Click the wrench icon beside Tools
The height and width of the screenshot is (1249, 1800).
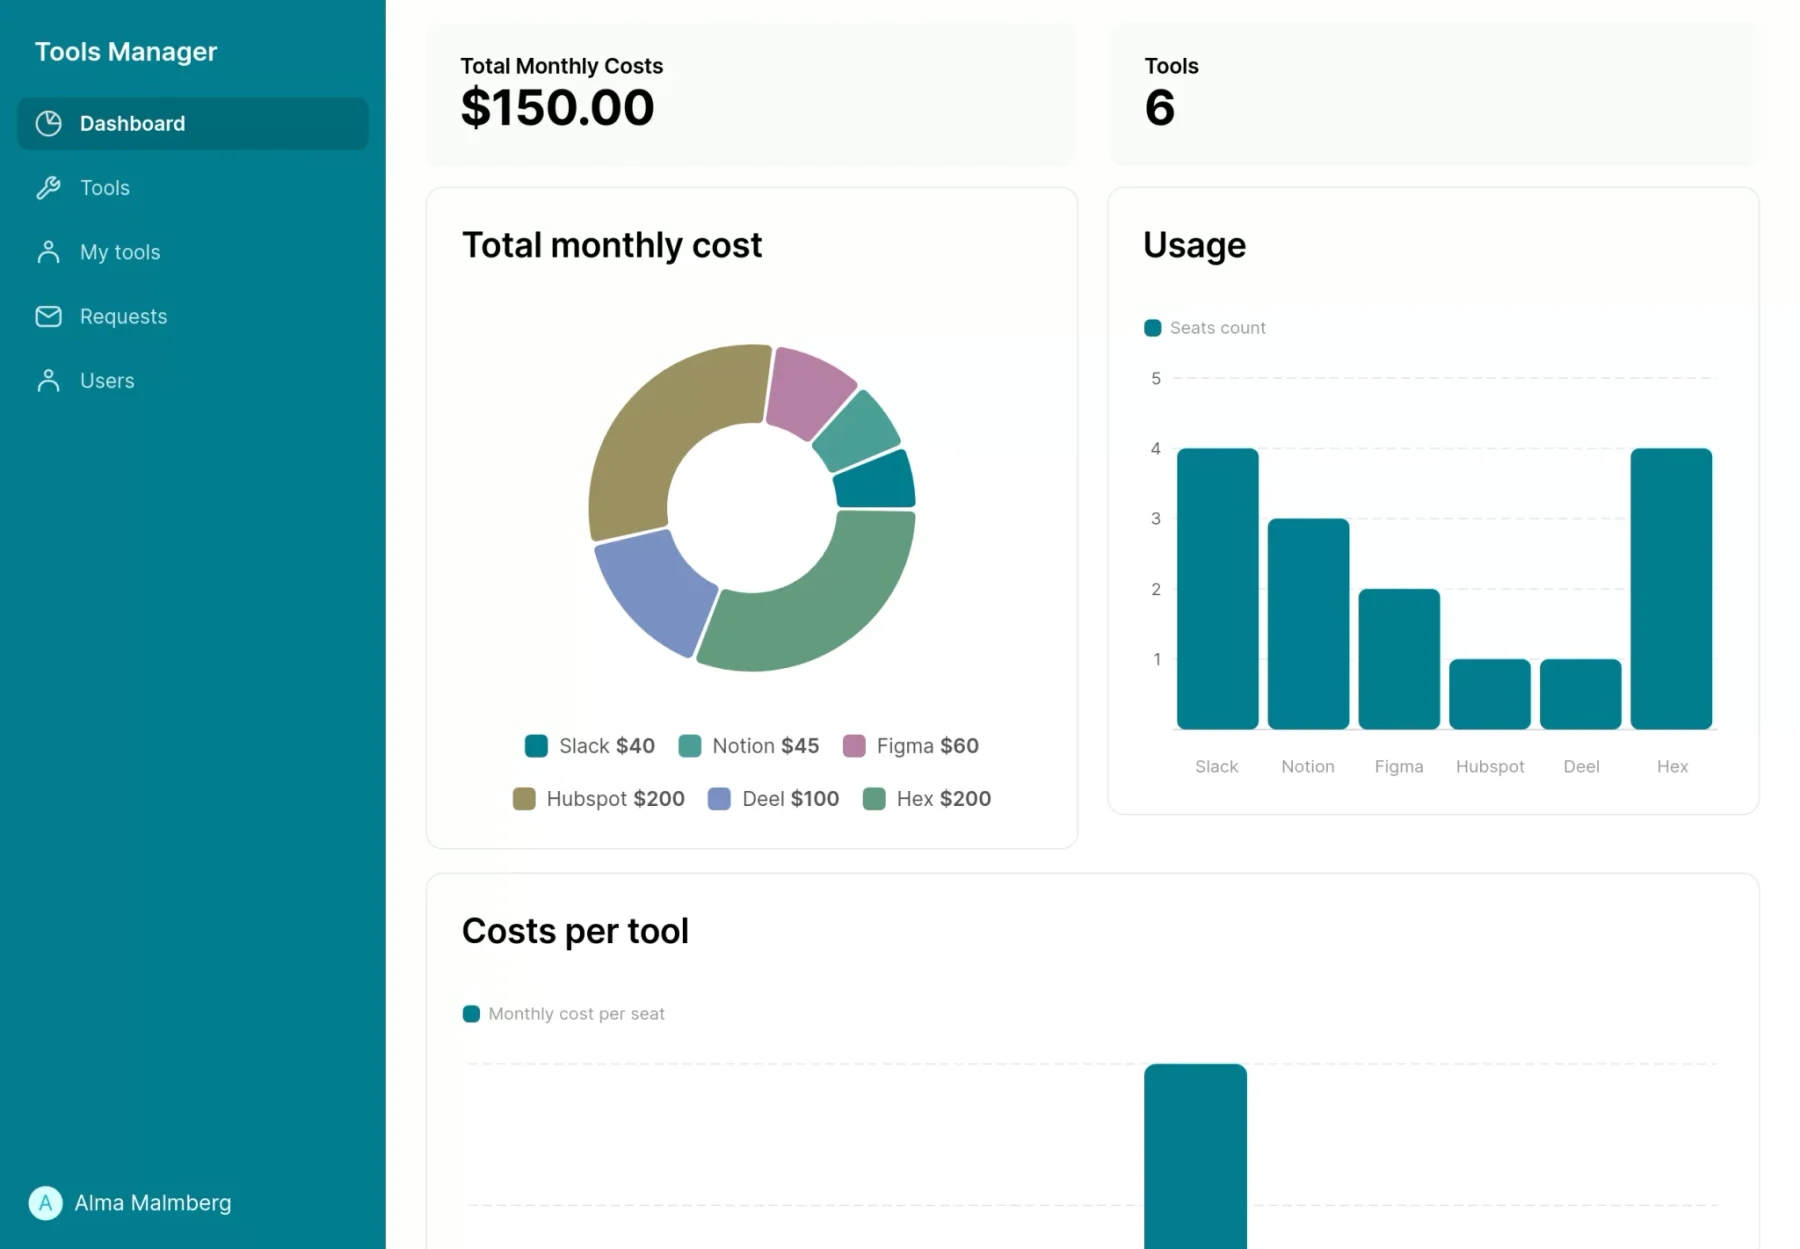48,188
